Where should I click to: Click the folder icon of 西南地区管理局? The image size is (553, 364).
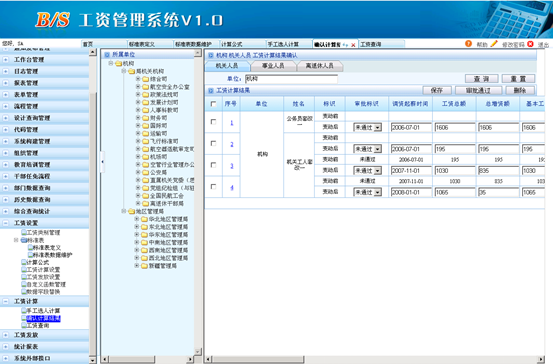pos(144,250)
